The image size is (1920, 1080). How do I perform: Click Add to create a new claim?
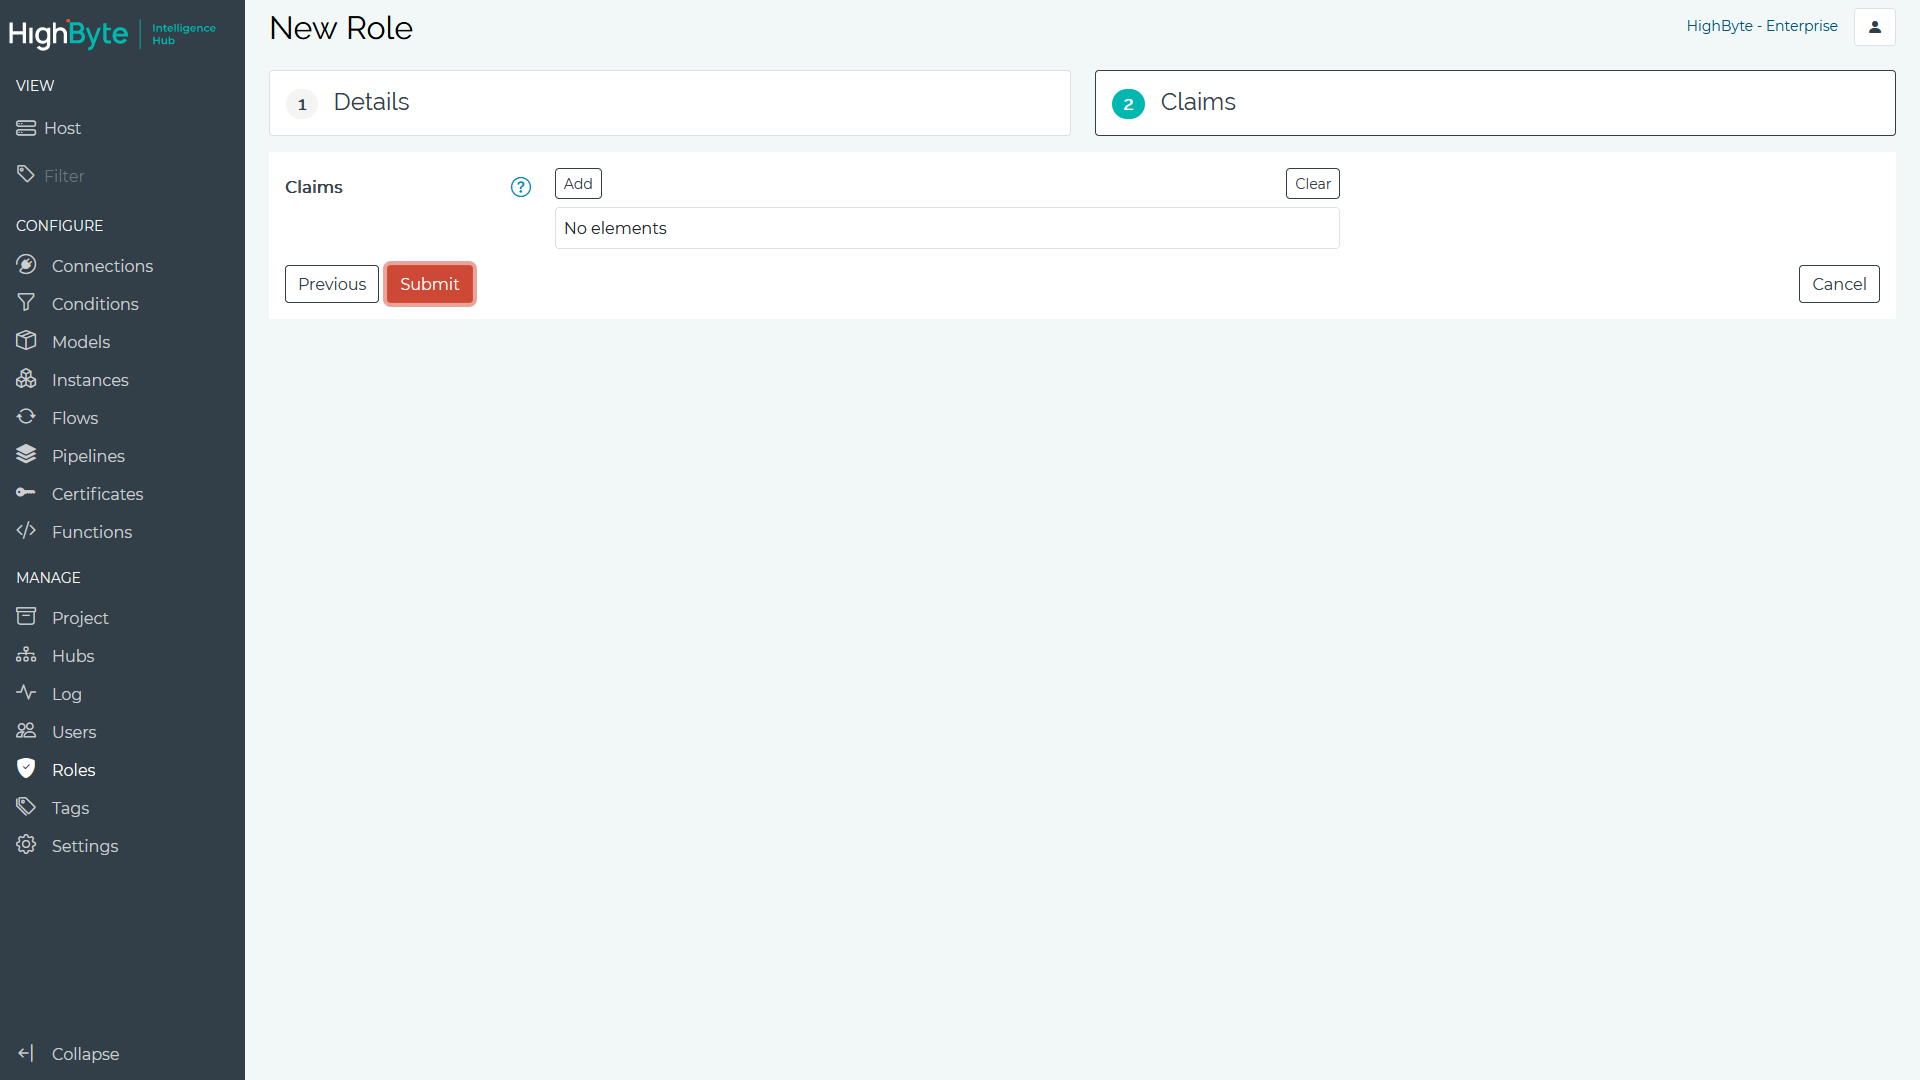point(576,183)
